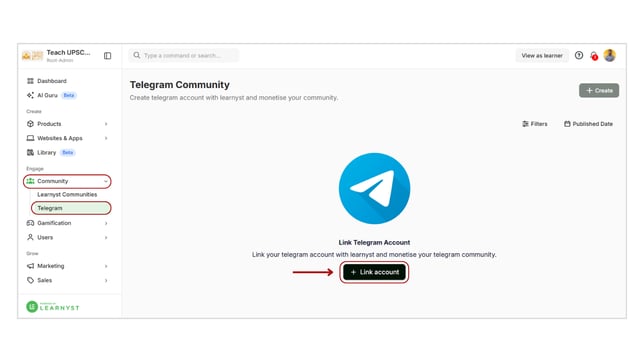Collapse the Community section chevron

pyautogui.click(x=106, y=181)
